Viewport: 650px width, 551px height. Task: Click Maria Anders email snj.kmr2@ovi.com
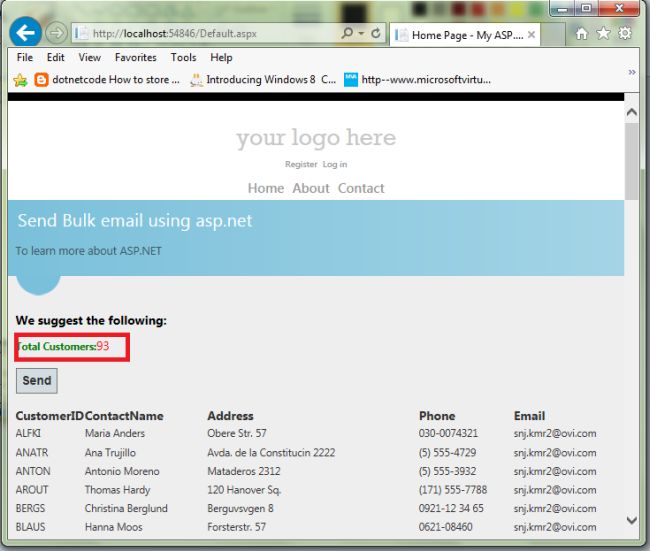point(555,433)
